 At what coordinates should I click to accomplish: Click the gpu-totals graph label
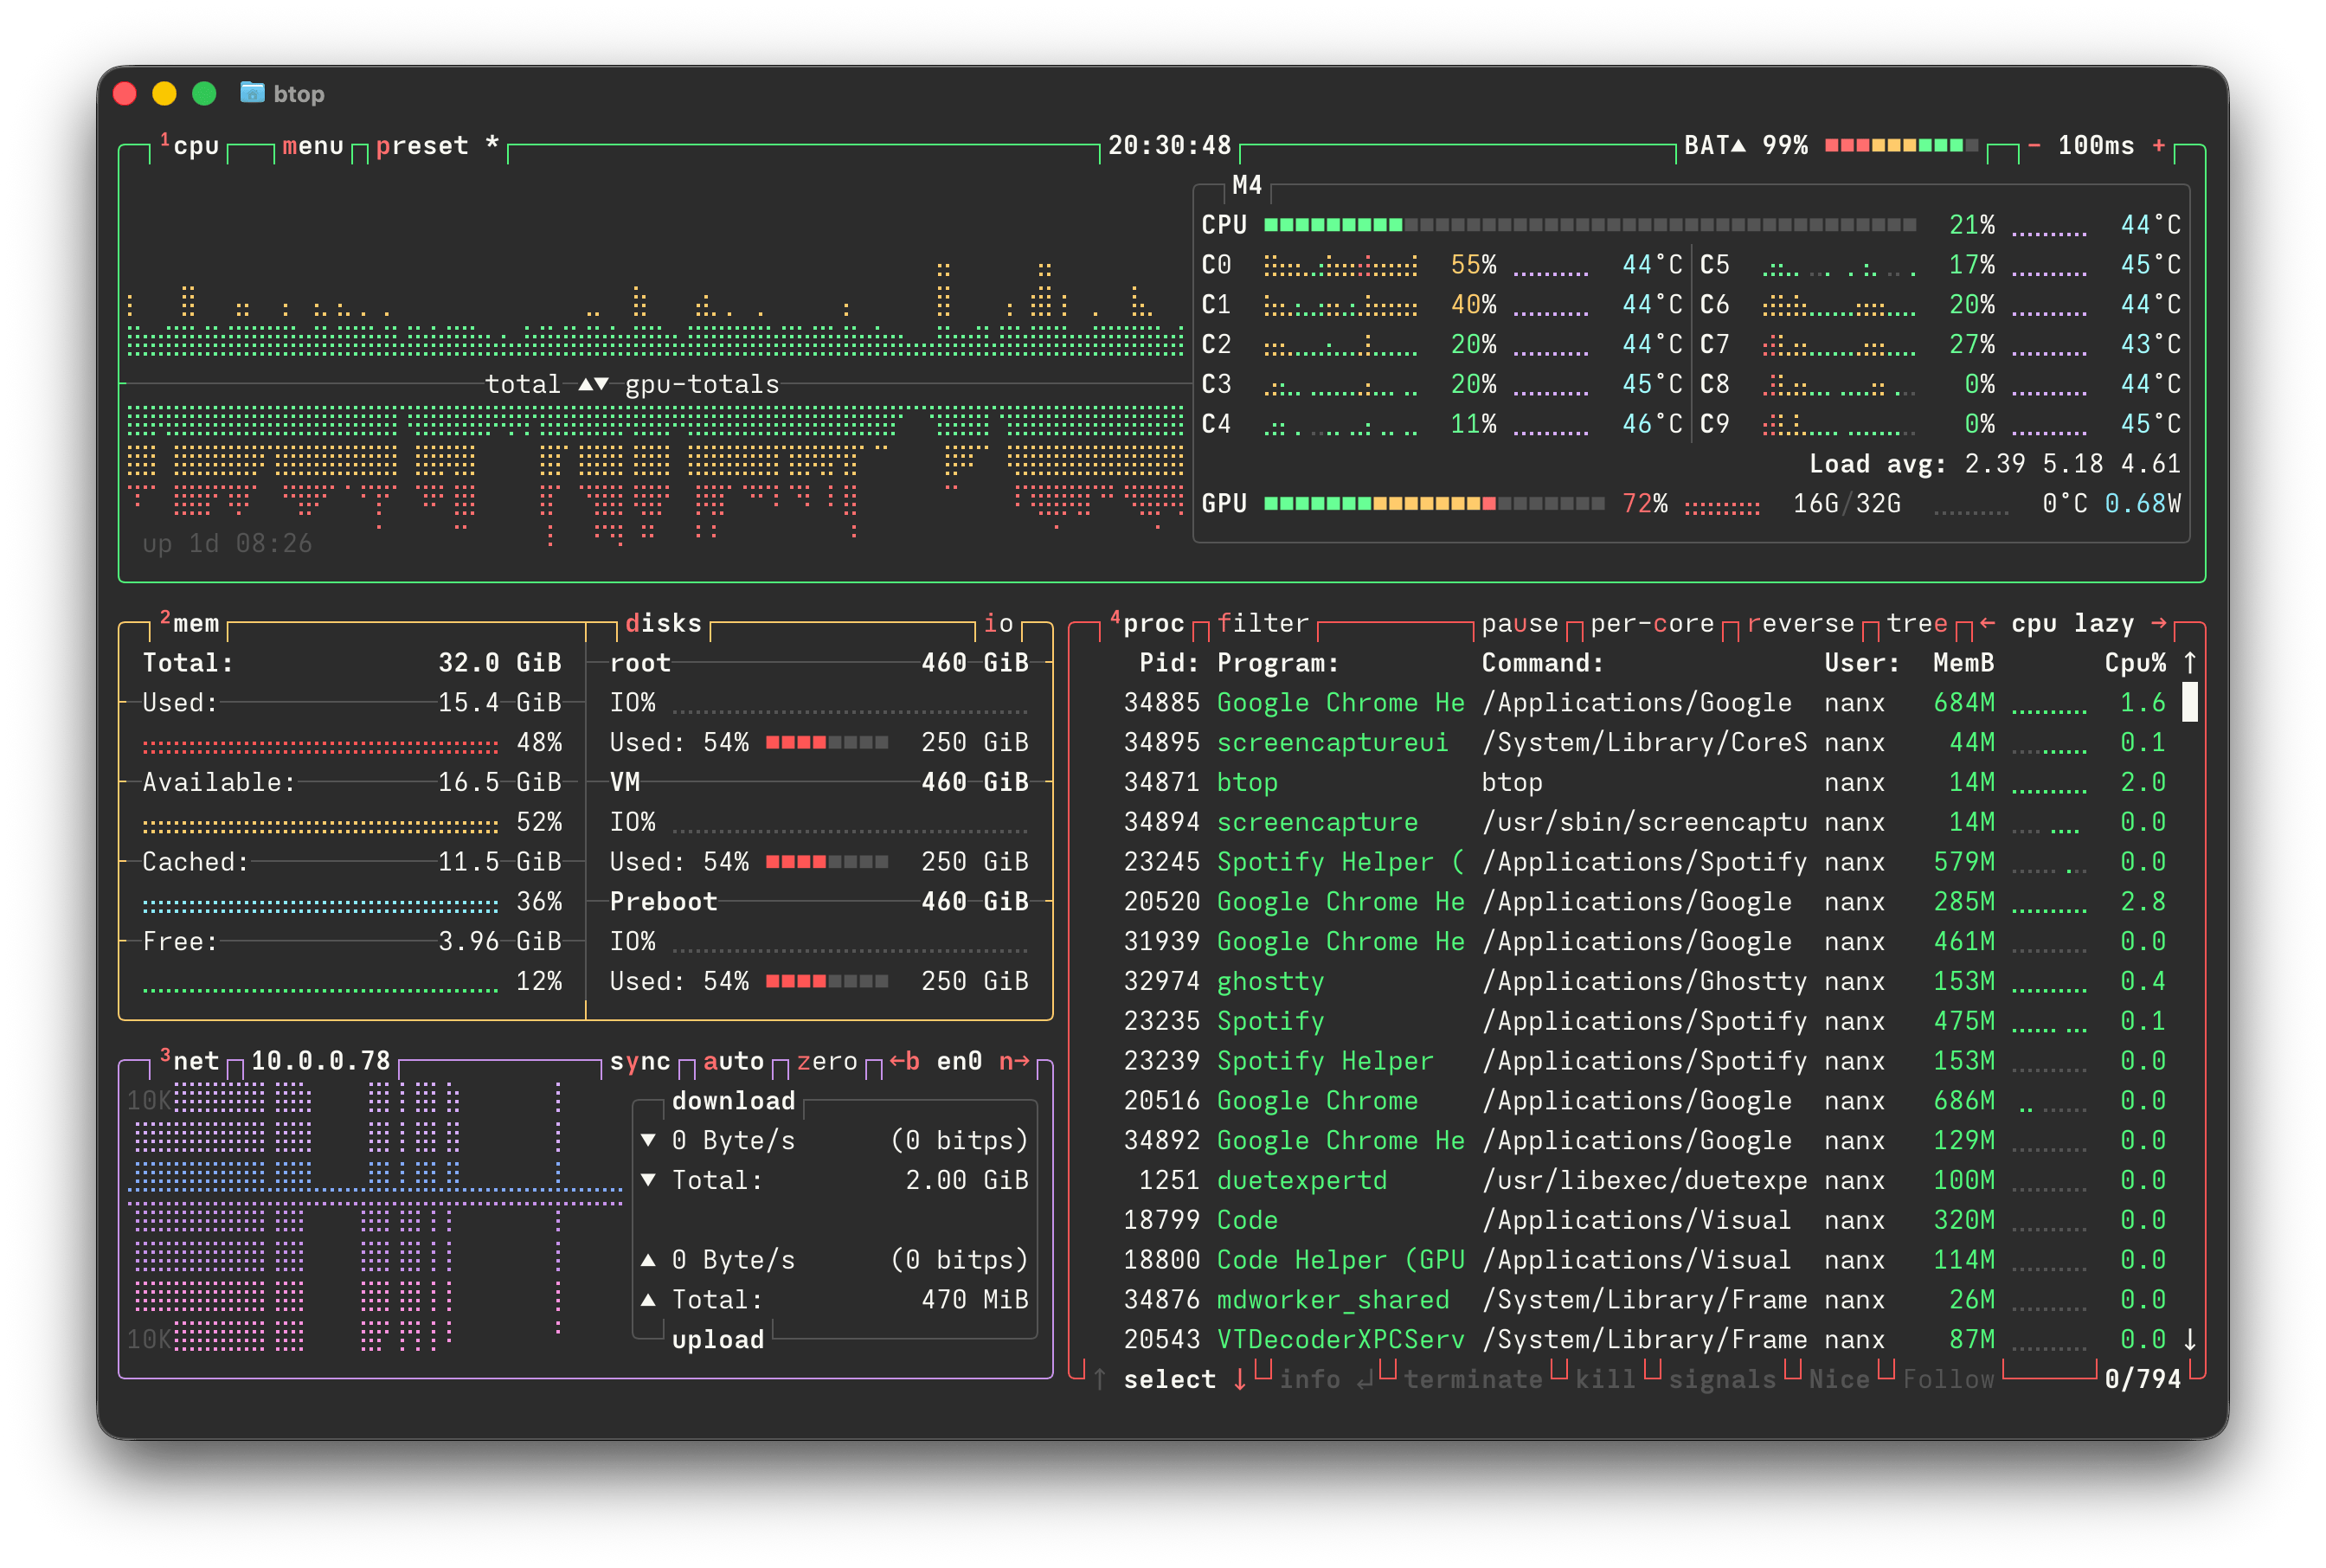point(702,385)
